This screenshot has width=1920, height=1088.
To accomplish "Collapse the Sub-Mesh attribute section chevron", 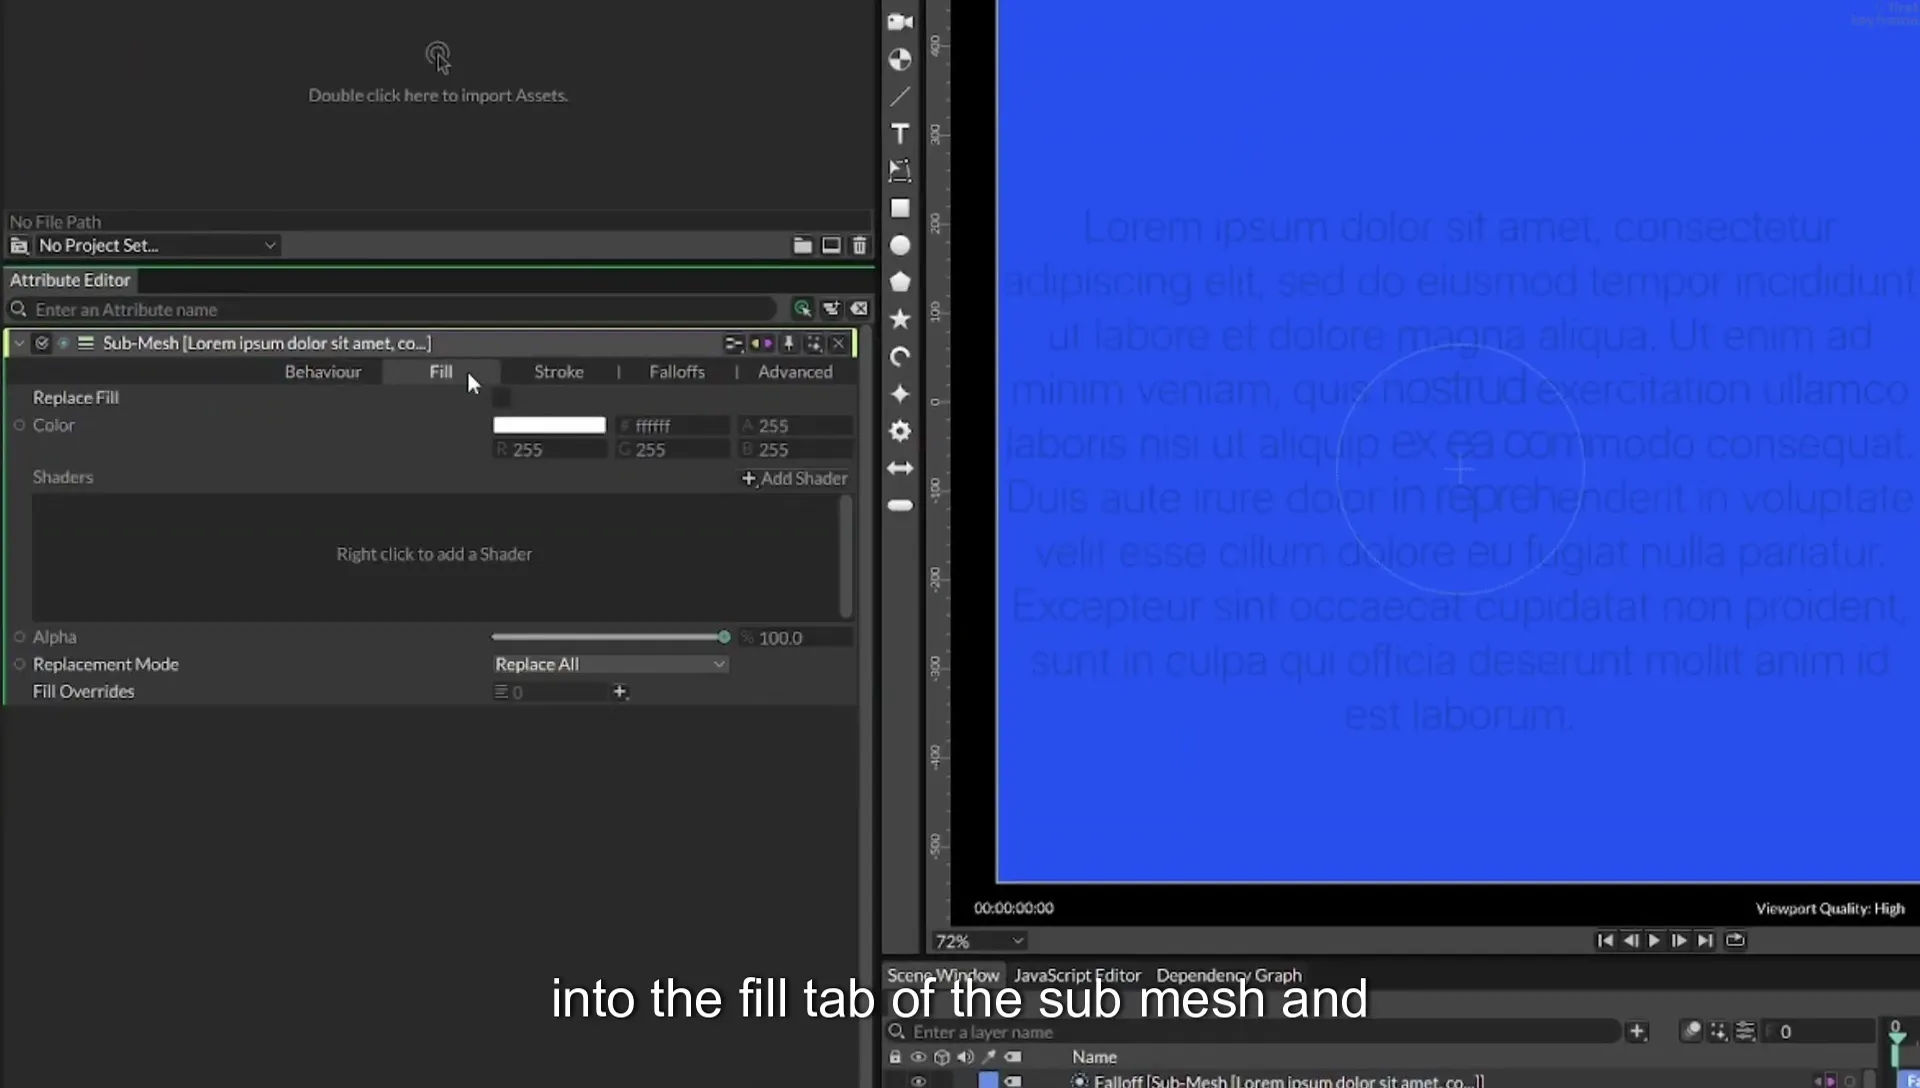I will pyautogui.click(x=19, y=343).
